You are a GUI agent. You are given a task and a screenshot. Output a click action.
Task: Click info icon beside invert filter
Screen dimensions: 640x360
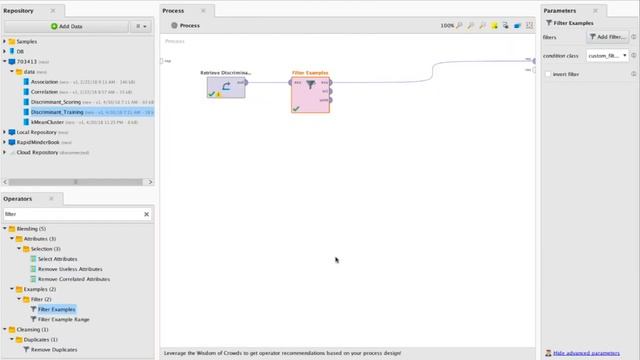pos(633,74)
